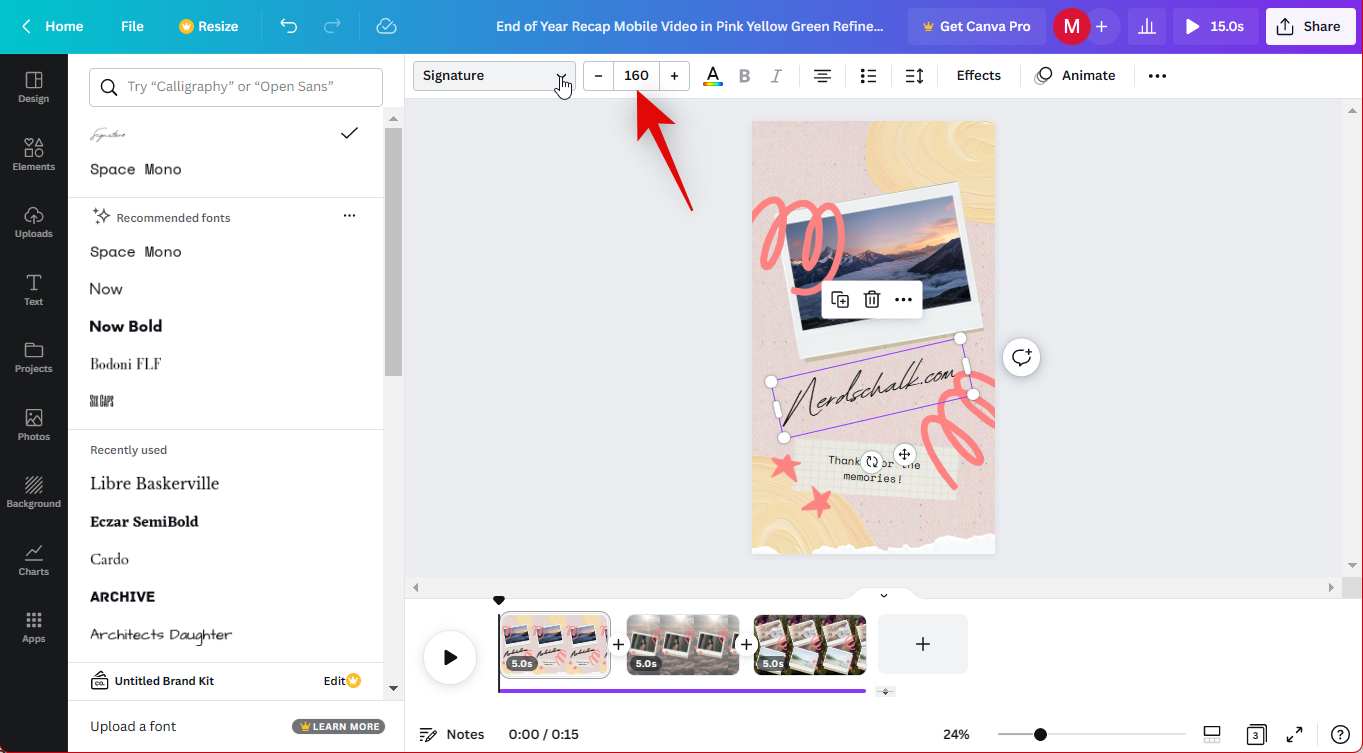This screenshot has width=1363, height=753.
Task: Delete the selected element with trash icon
Action: [872, 300]
